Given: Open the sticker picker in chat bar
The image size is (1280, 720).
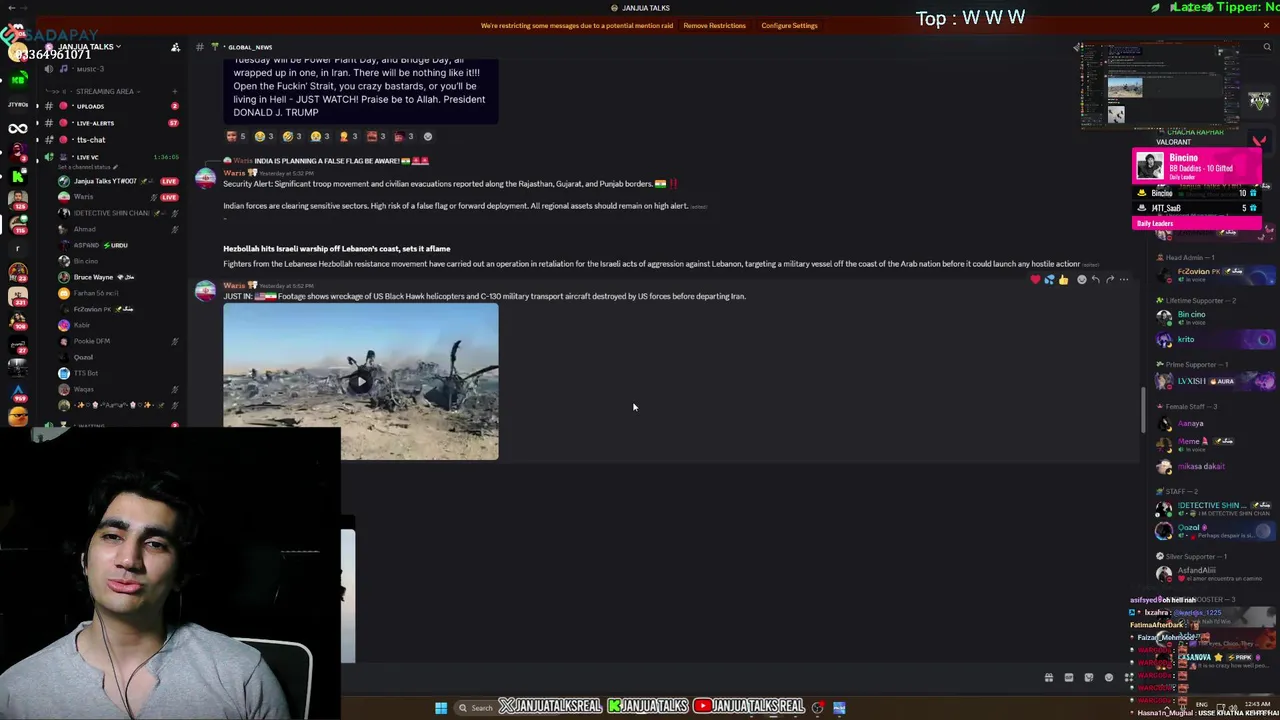Looking at the screenshot, I should pos(1089,678).
